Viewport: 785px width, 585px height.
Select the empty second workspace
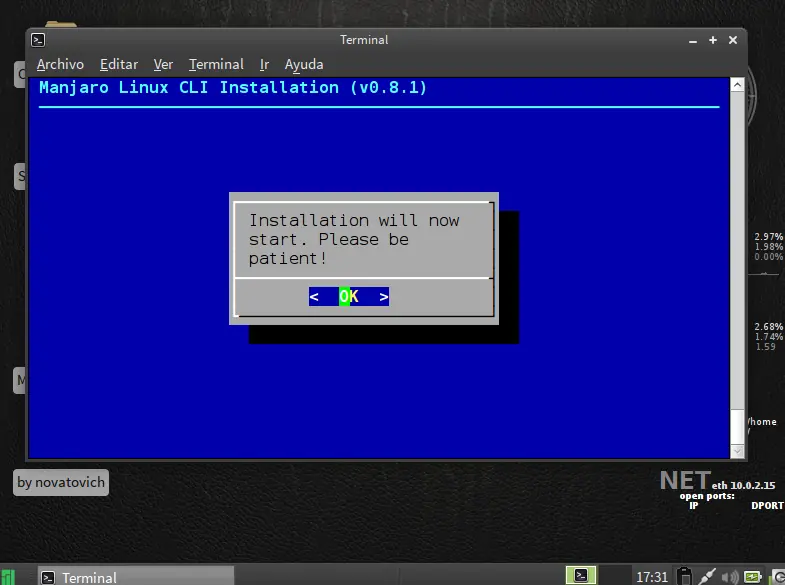tap(614, 575)
